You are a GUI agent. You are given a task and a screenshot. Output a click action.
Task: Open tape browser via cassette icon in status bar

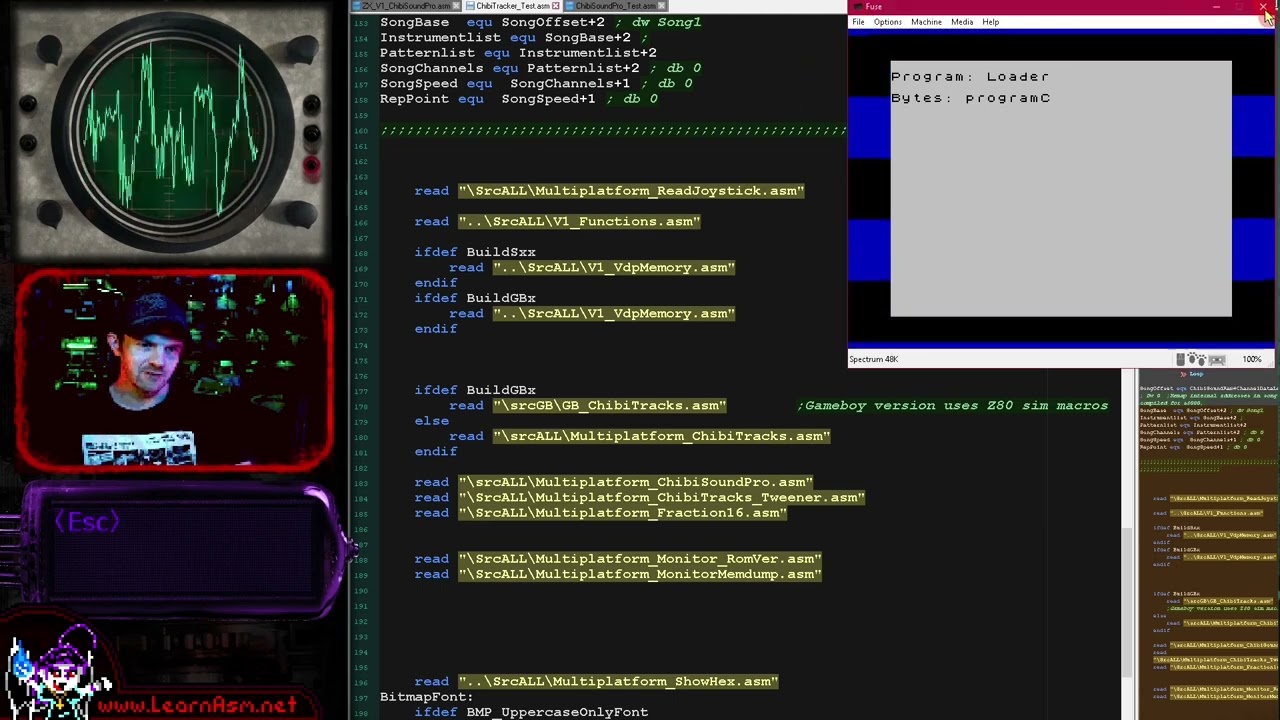(x=1217, y=358)
